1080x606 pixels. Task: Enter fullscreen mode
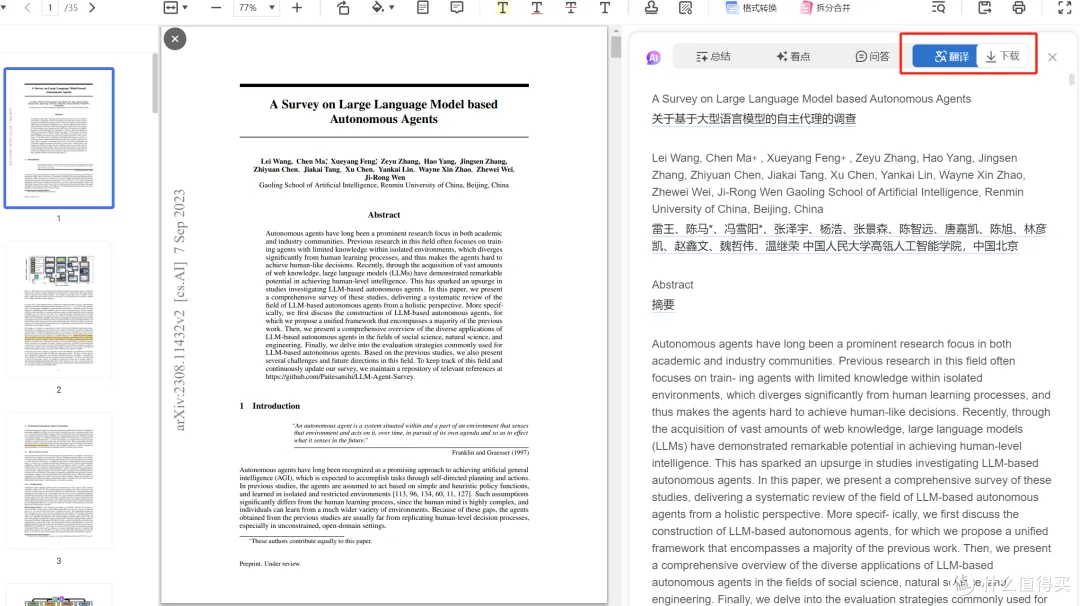click(x=1065, y=8)
